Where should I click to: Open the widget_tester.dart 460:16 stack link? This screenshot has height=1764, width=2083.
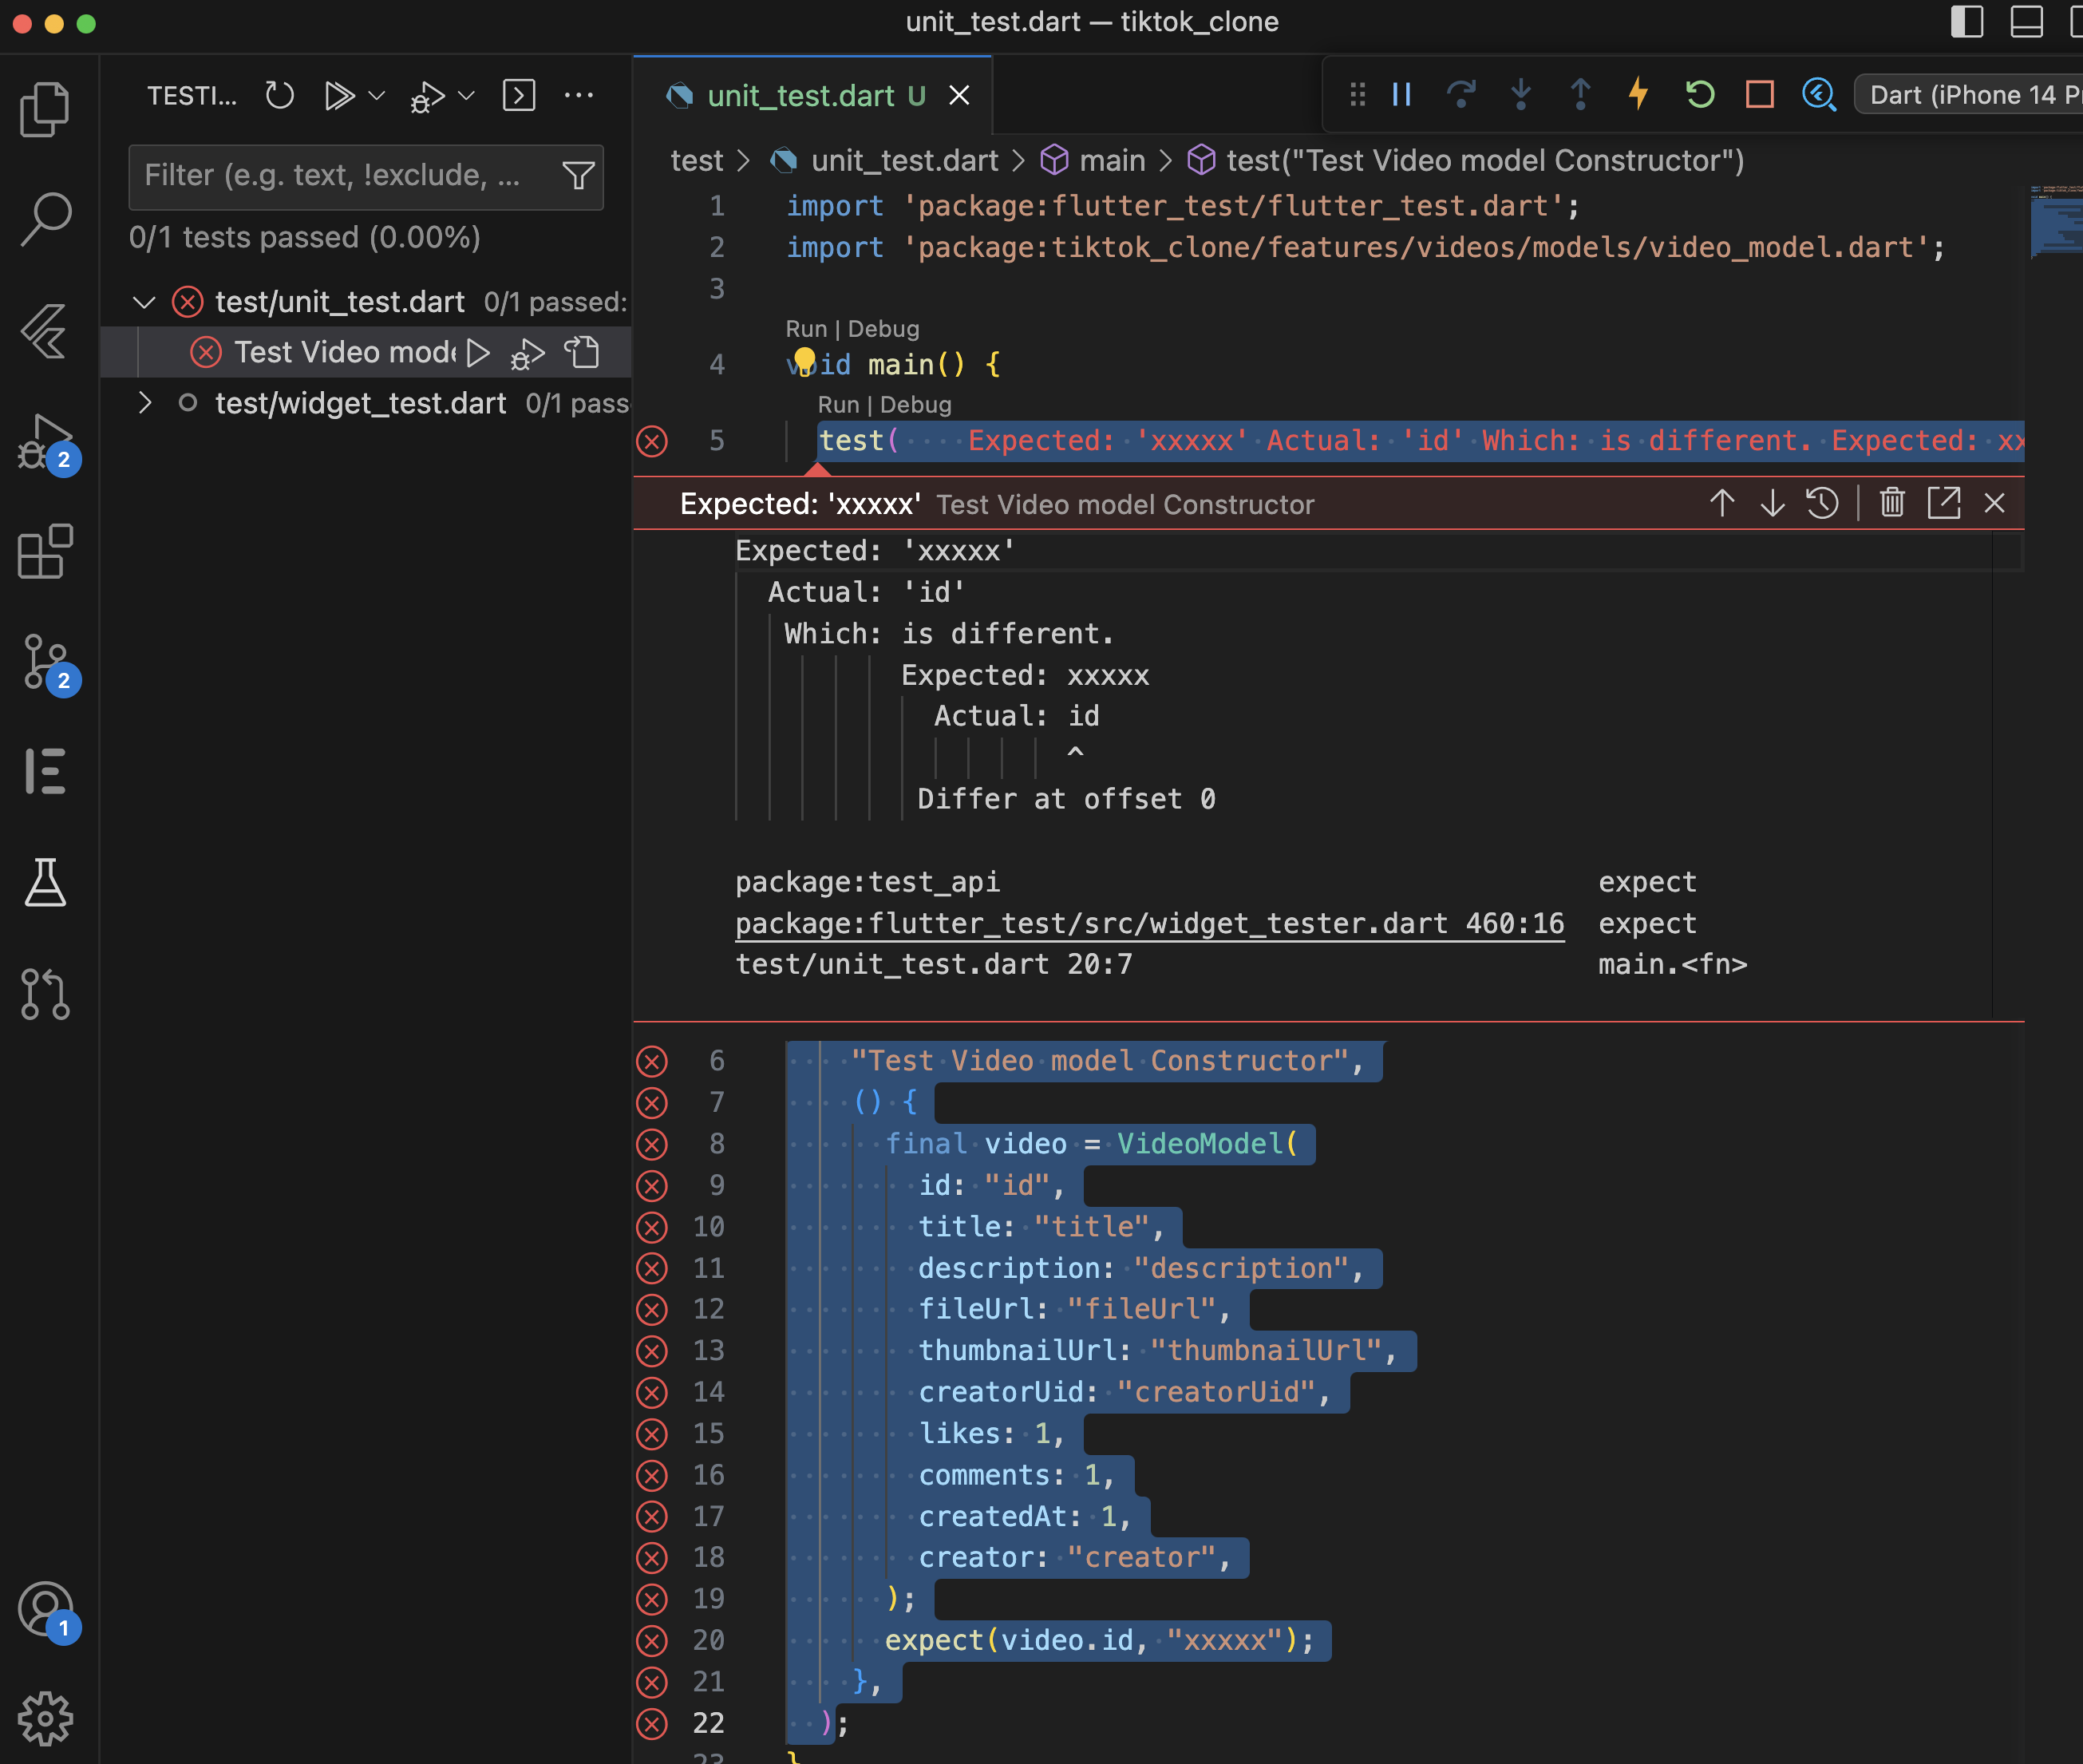[x=1149, y=923]
